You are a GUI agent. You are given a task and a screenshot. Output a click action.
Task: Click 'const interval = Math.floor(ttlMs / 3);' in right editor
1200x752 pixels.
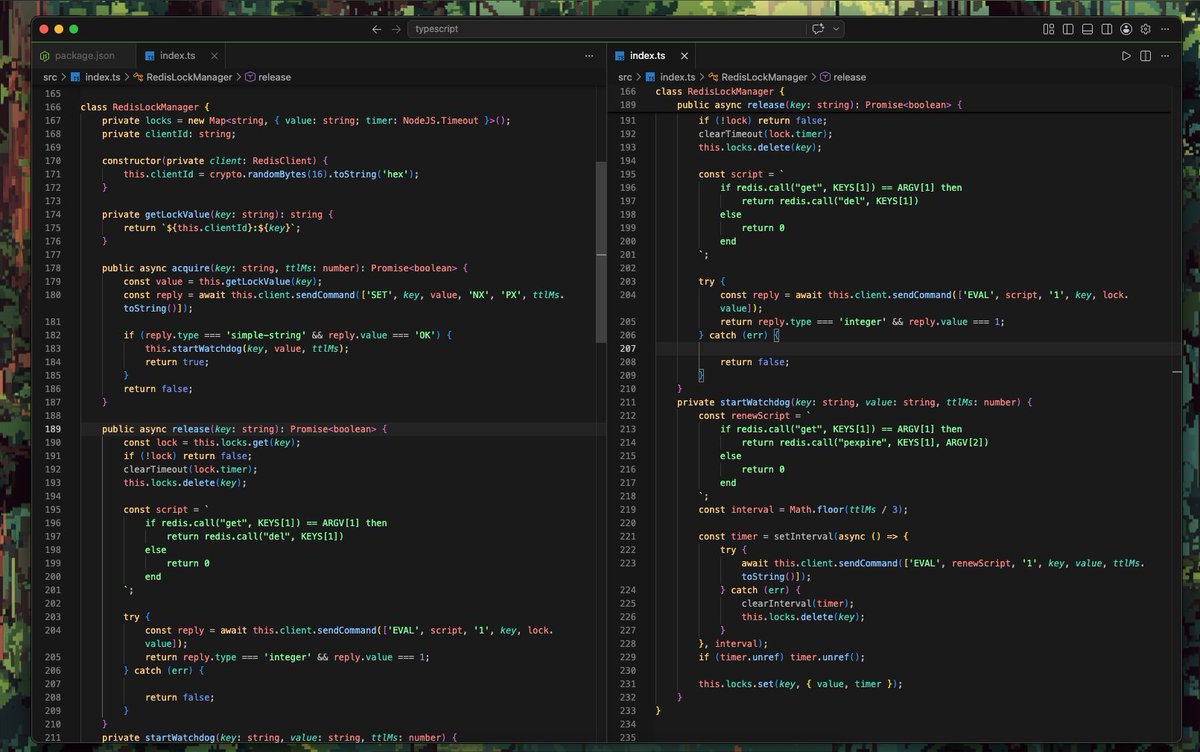802,509
